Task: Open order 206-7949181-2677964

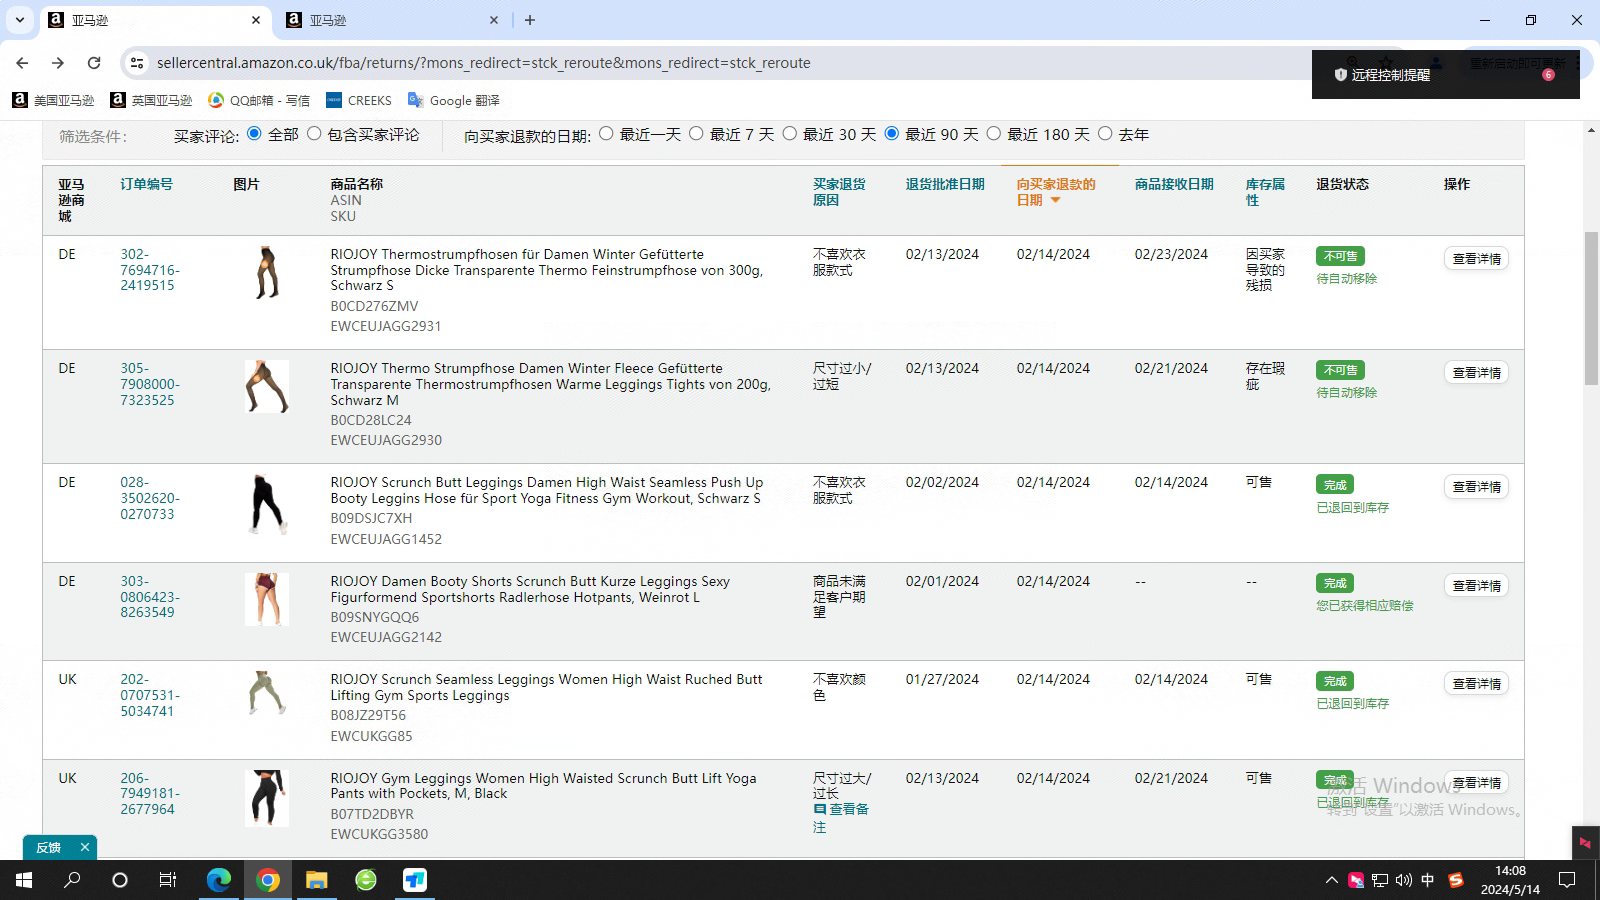Action: (150, 794)
